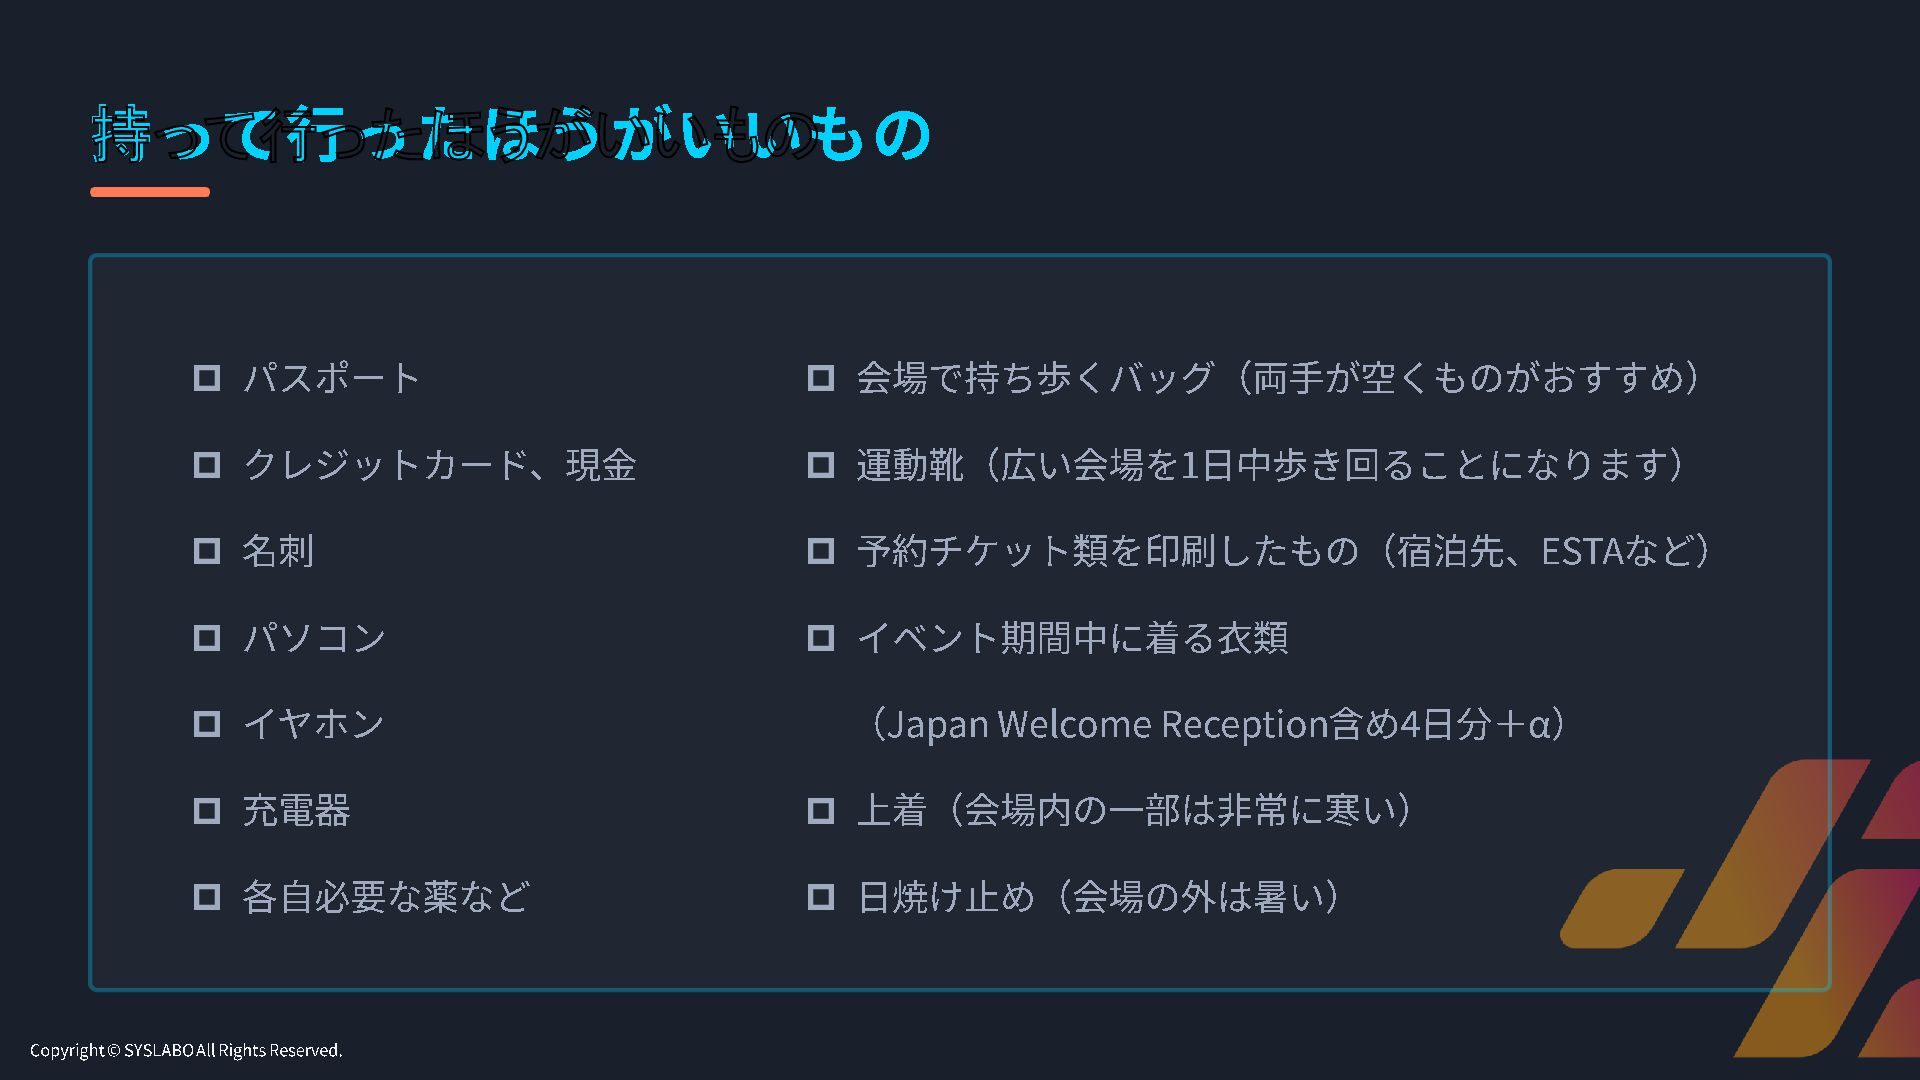Tick the パソコン checkbox
Viewport: 1920px width, 1080px height.
pyautogui.click(x=207, y=638)
